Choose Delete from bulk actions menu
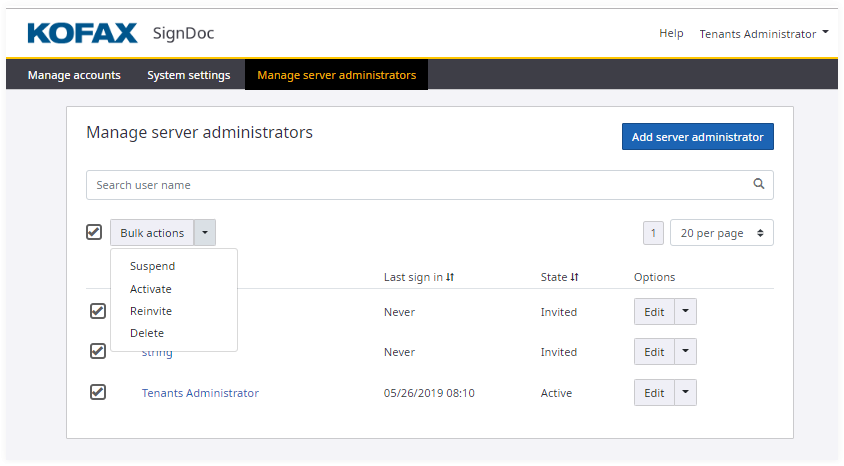 pyautogui.click(x=147, y=333)
